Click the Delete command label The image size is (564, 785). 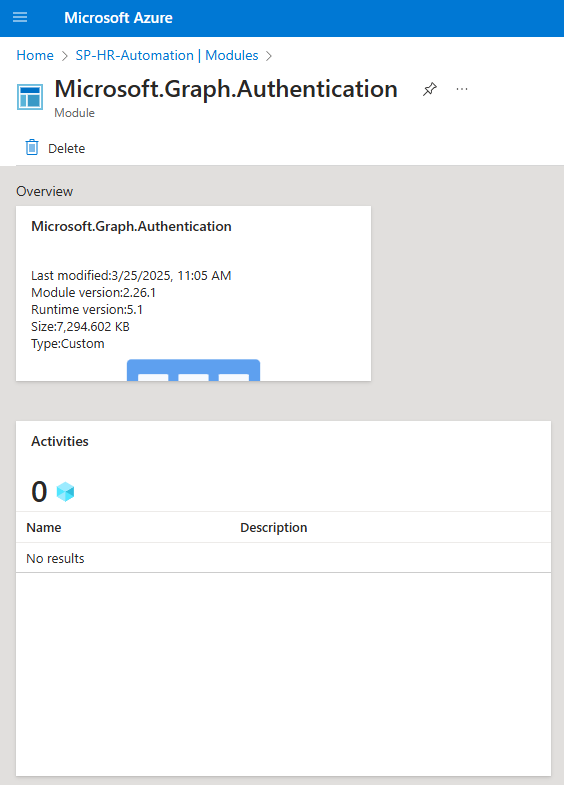click(67, 148)
